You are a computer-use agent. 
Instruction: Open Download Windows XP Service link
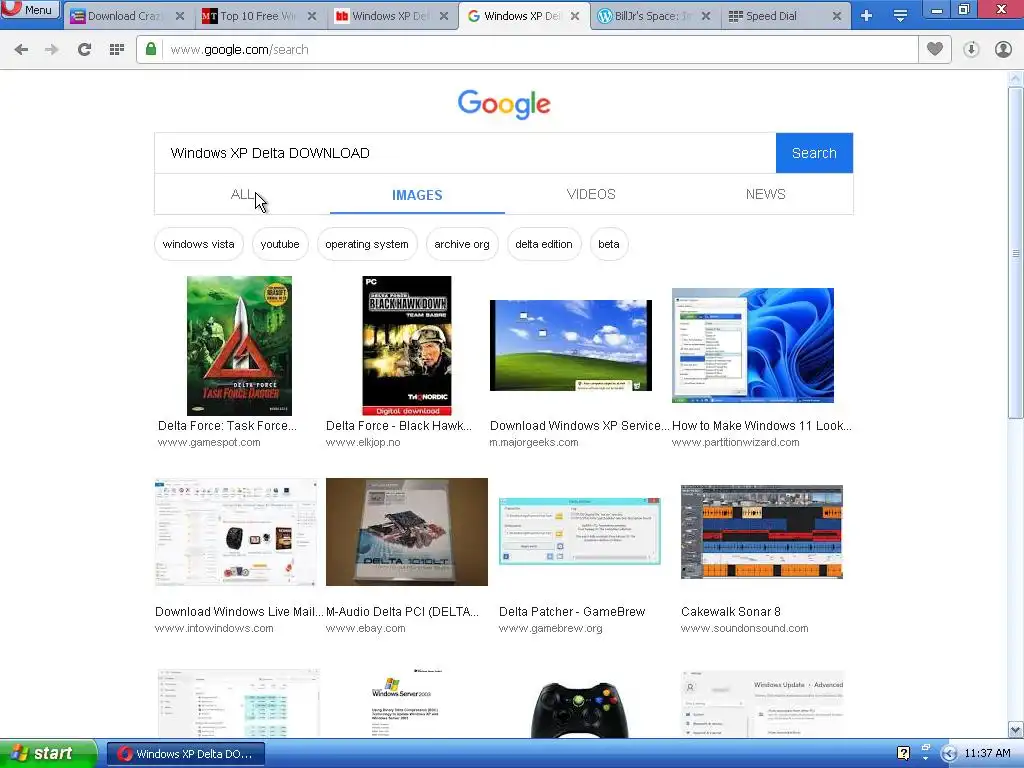(579, 426)
